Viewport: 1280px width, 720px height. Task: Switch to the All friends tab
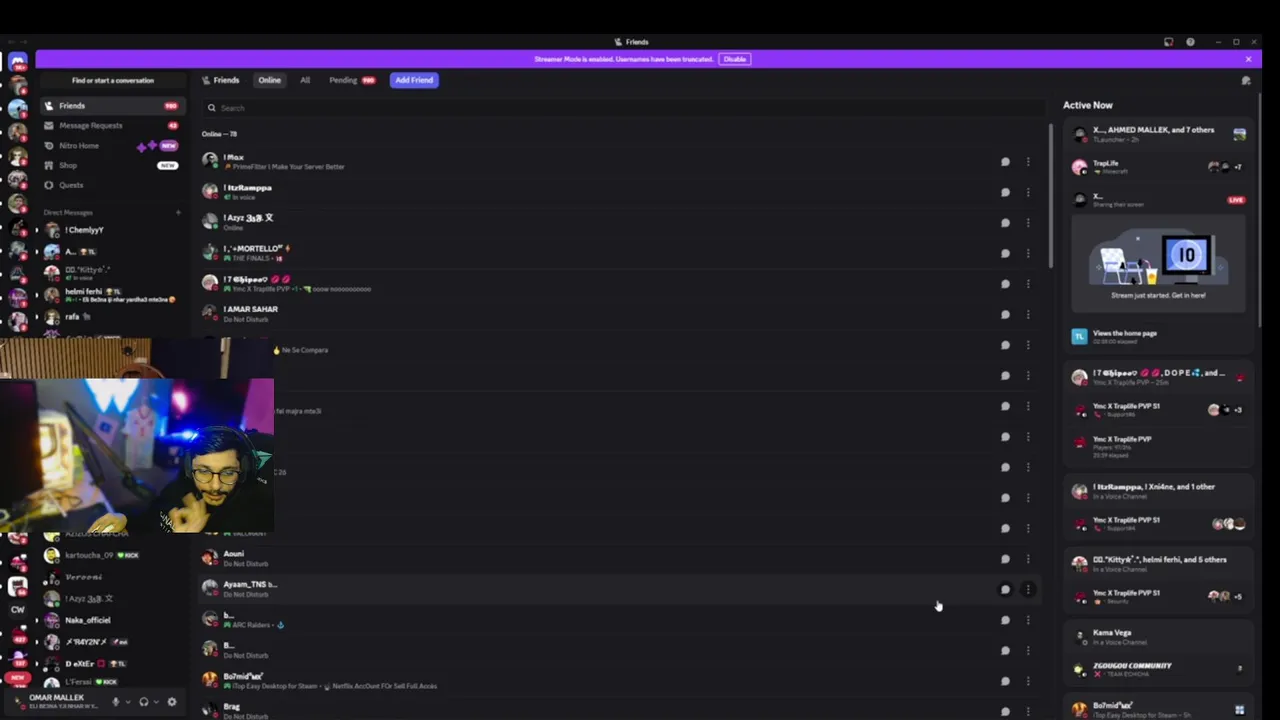(305, 80)
